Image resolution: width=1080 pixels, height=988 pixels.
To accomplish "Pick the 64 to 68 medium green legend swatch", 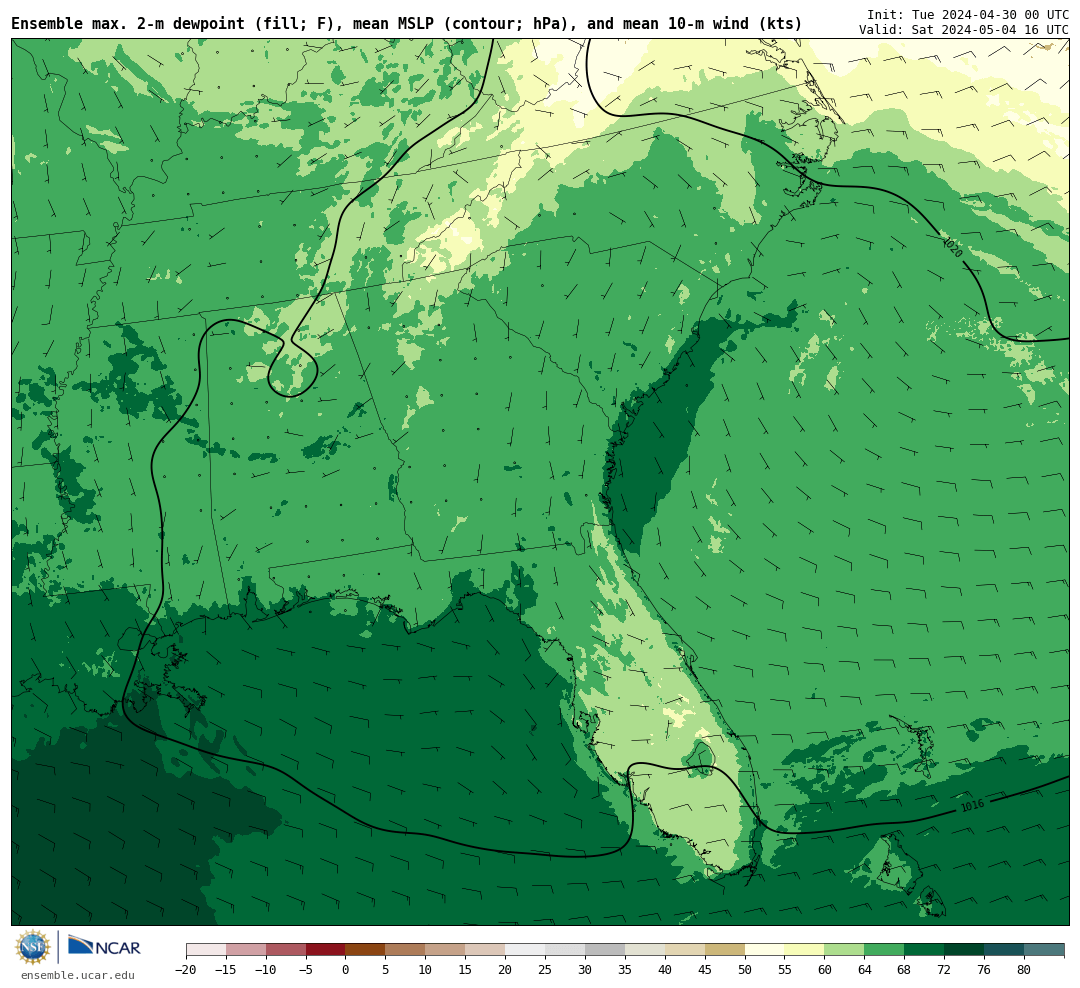I will click(x=885, y=950).
